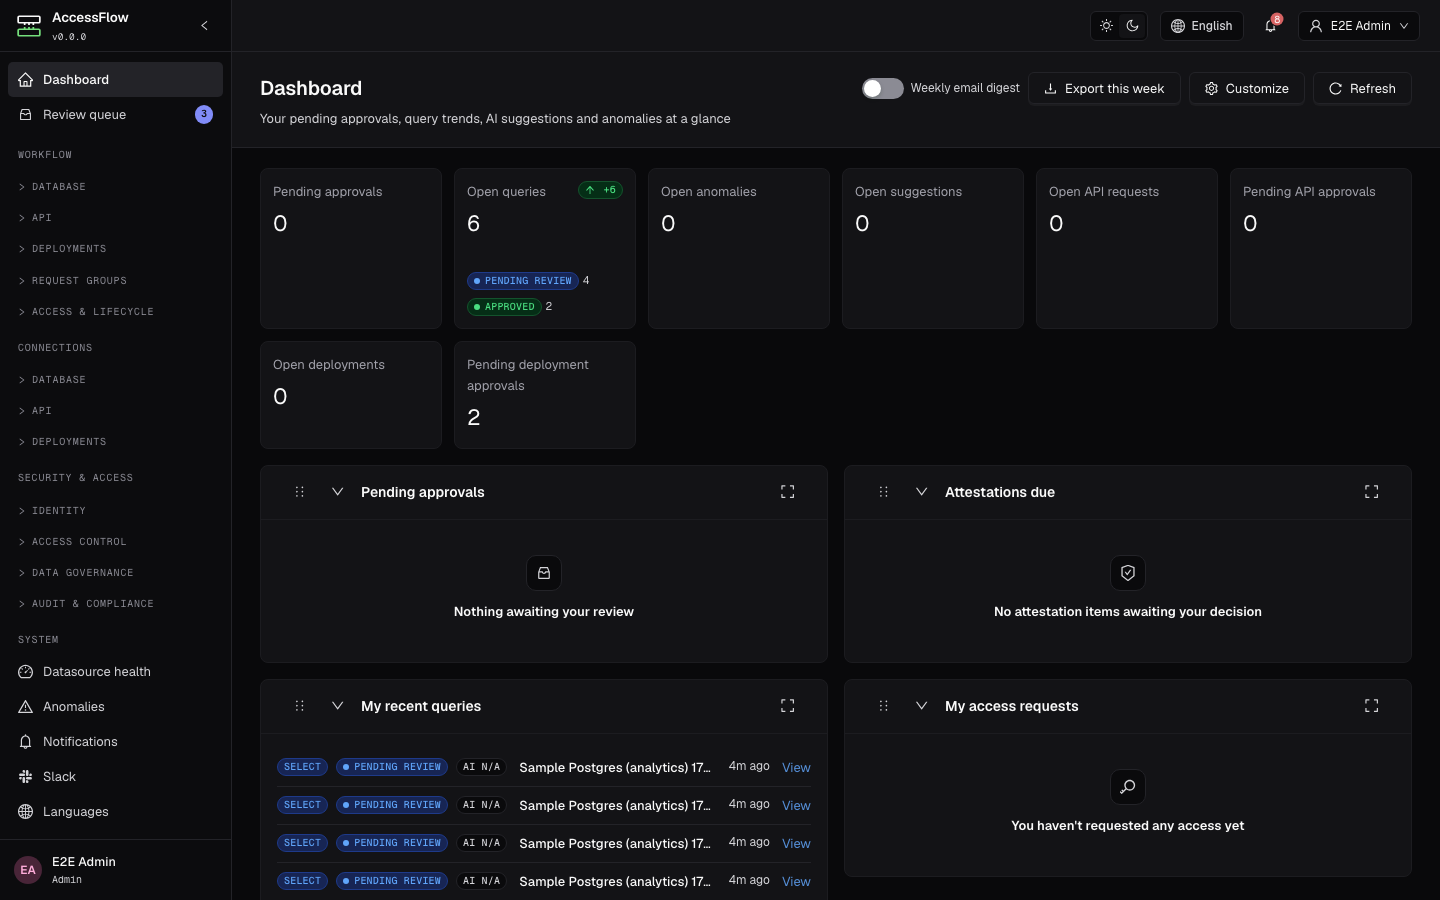The image size is (1440, 900).
Task: Open Languages page in sidebar
Action: pos(115,812)
